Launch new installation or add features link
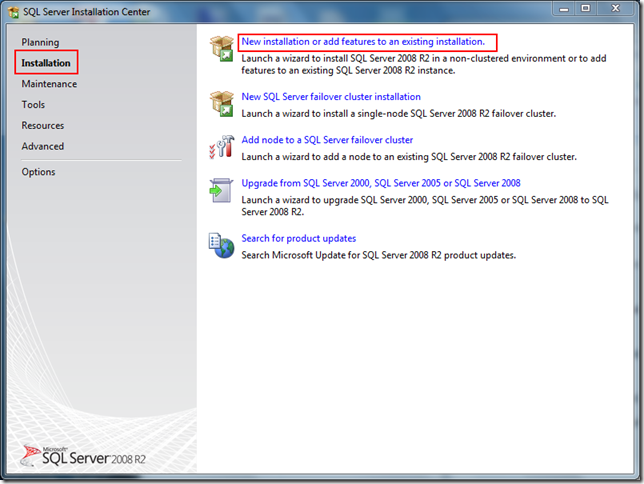Screen dimensions: 644x484 tap(363, 41)
